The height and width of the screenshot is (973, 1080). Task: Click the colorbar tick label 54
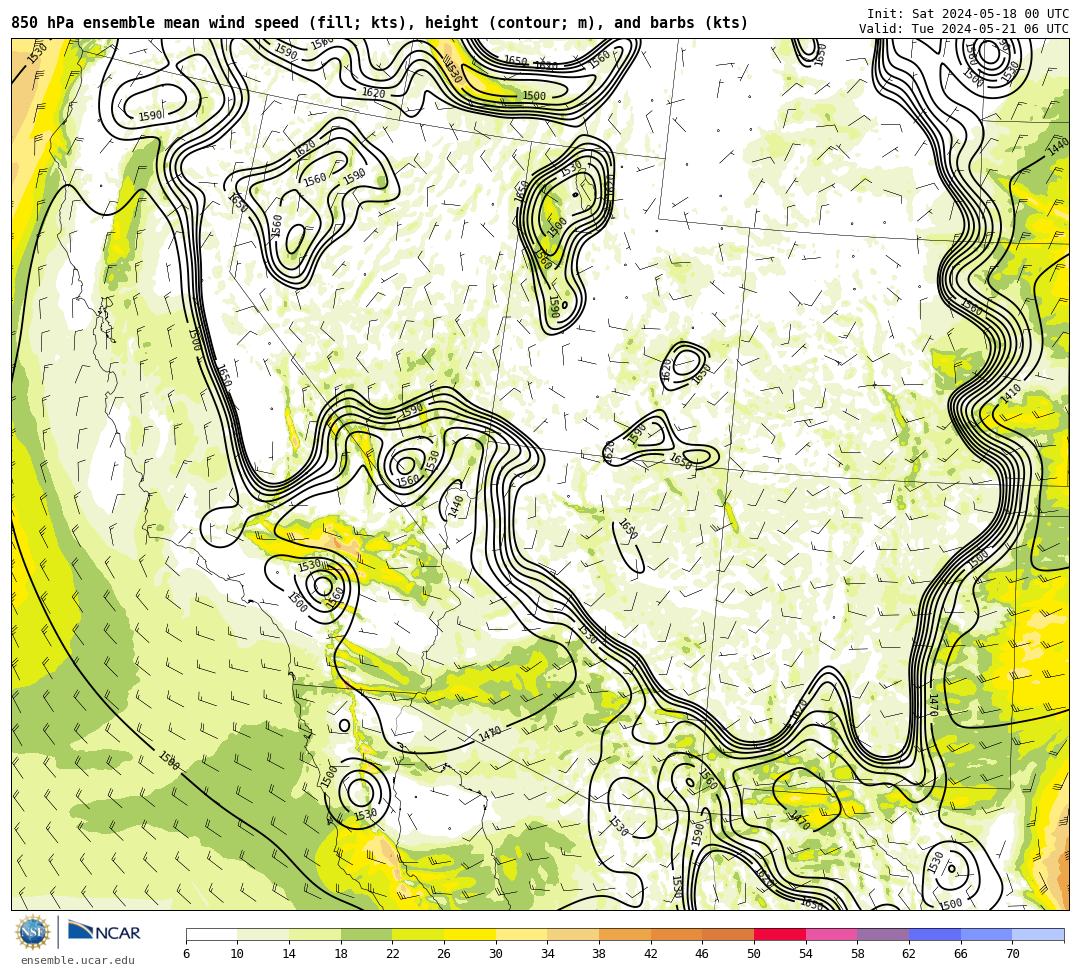[806, 954]
